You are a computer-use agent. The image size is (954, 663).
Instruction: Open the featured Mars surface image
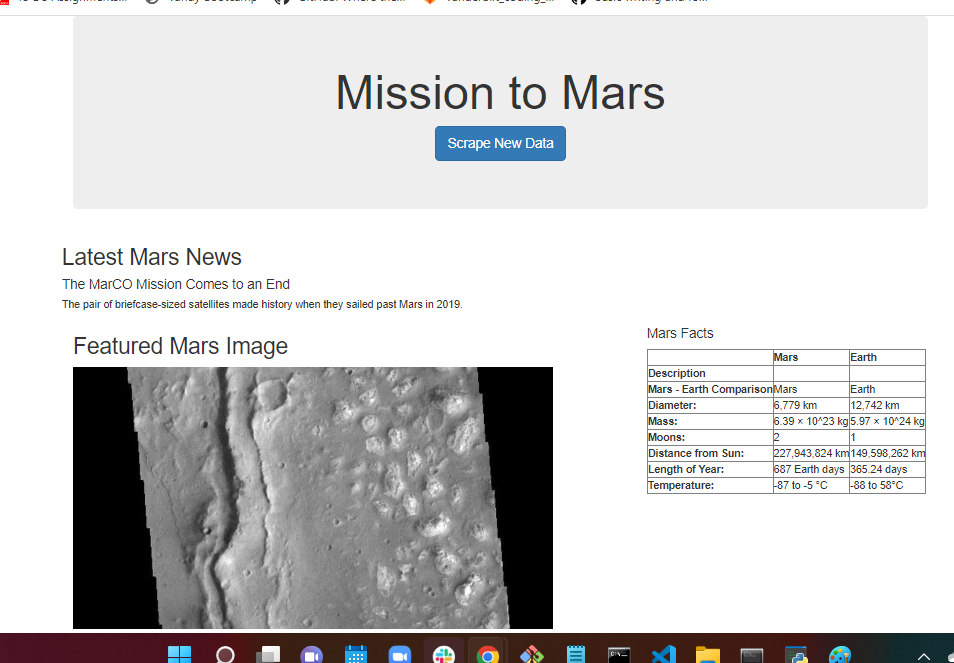(313, 498)
